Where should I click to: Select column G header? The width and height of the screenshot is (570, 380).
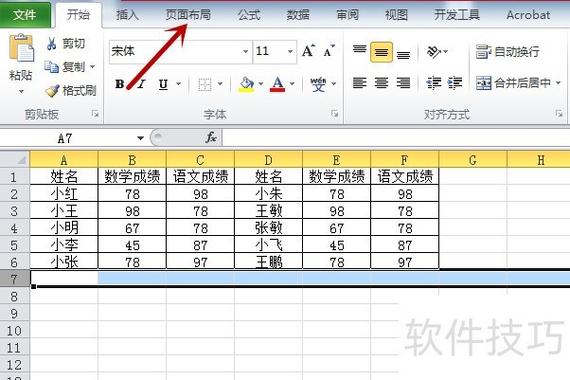coord(473,160)
